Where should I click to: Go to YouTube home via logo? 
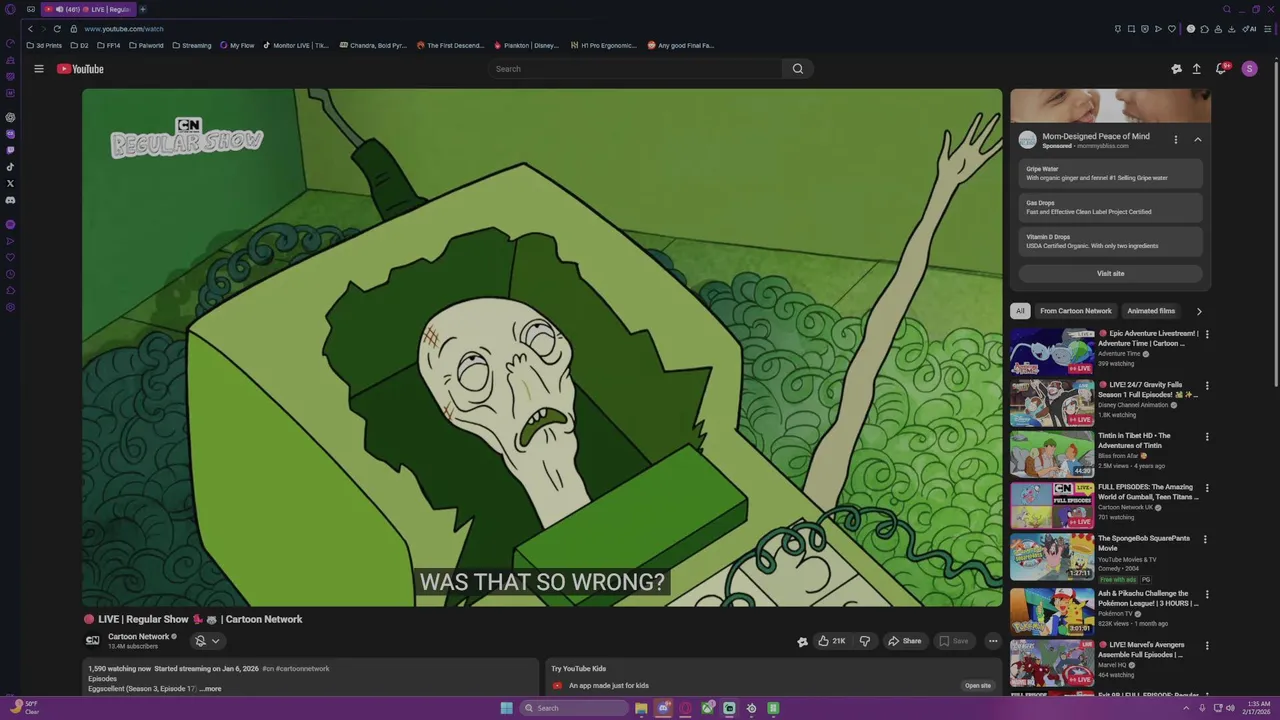(x=80, y=69)
